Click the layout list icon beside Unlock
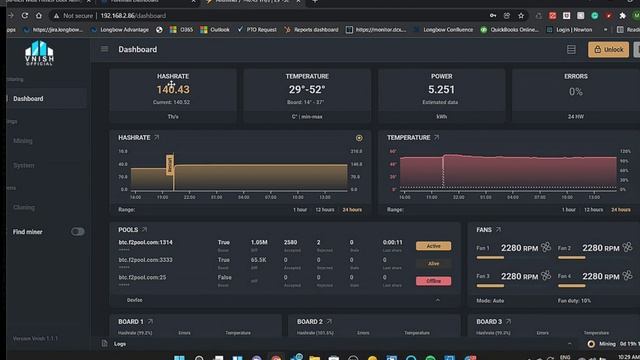The width and height of the screenshot is (640, 360). click(571, 49)
